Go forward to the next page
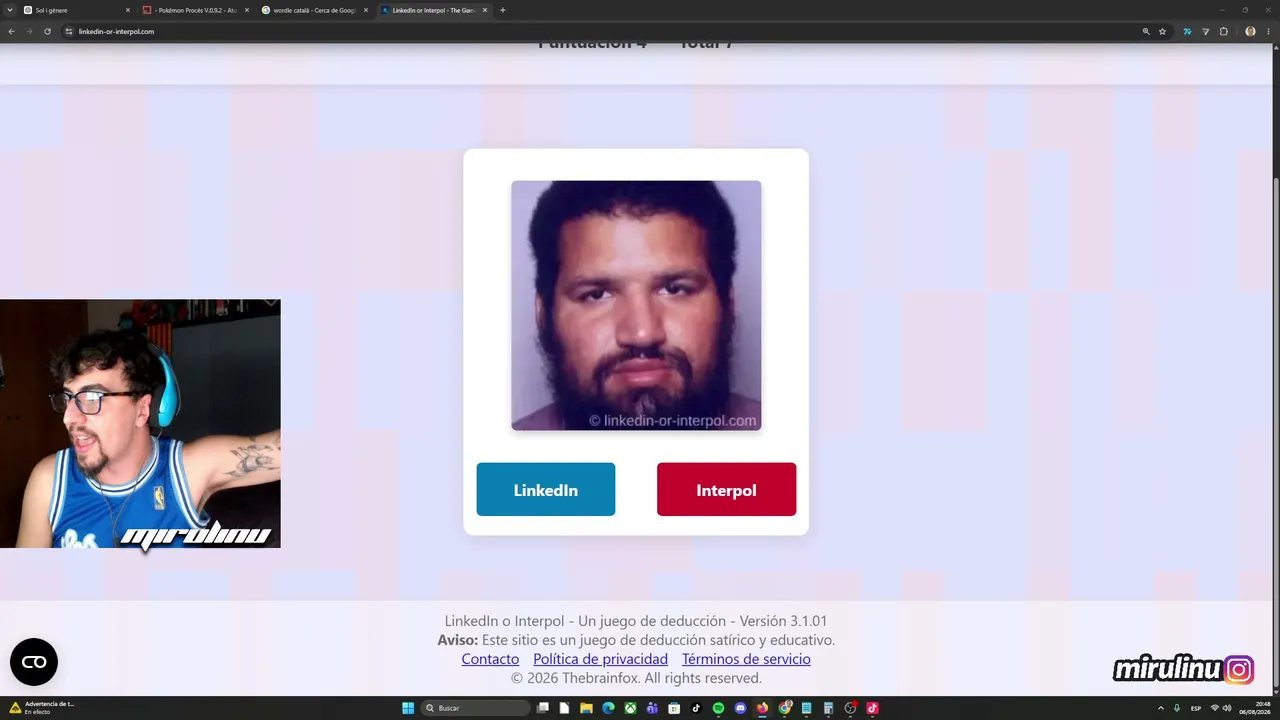 click(x=29, y=31)
